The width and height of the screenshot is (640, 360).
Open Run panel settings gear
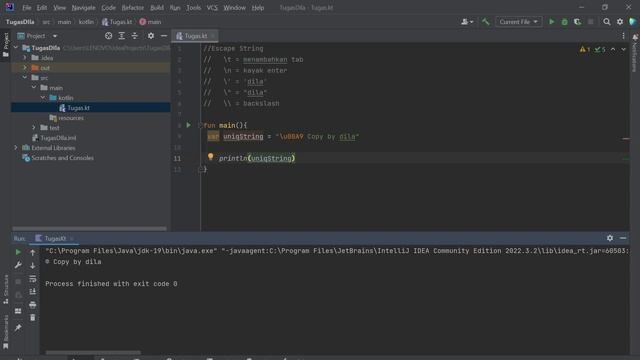pos(610,238)
